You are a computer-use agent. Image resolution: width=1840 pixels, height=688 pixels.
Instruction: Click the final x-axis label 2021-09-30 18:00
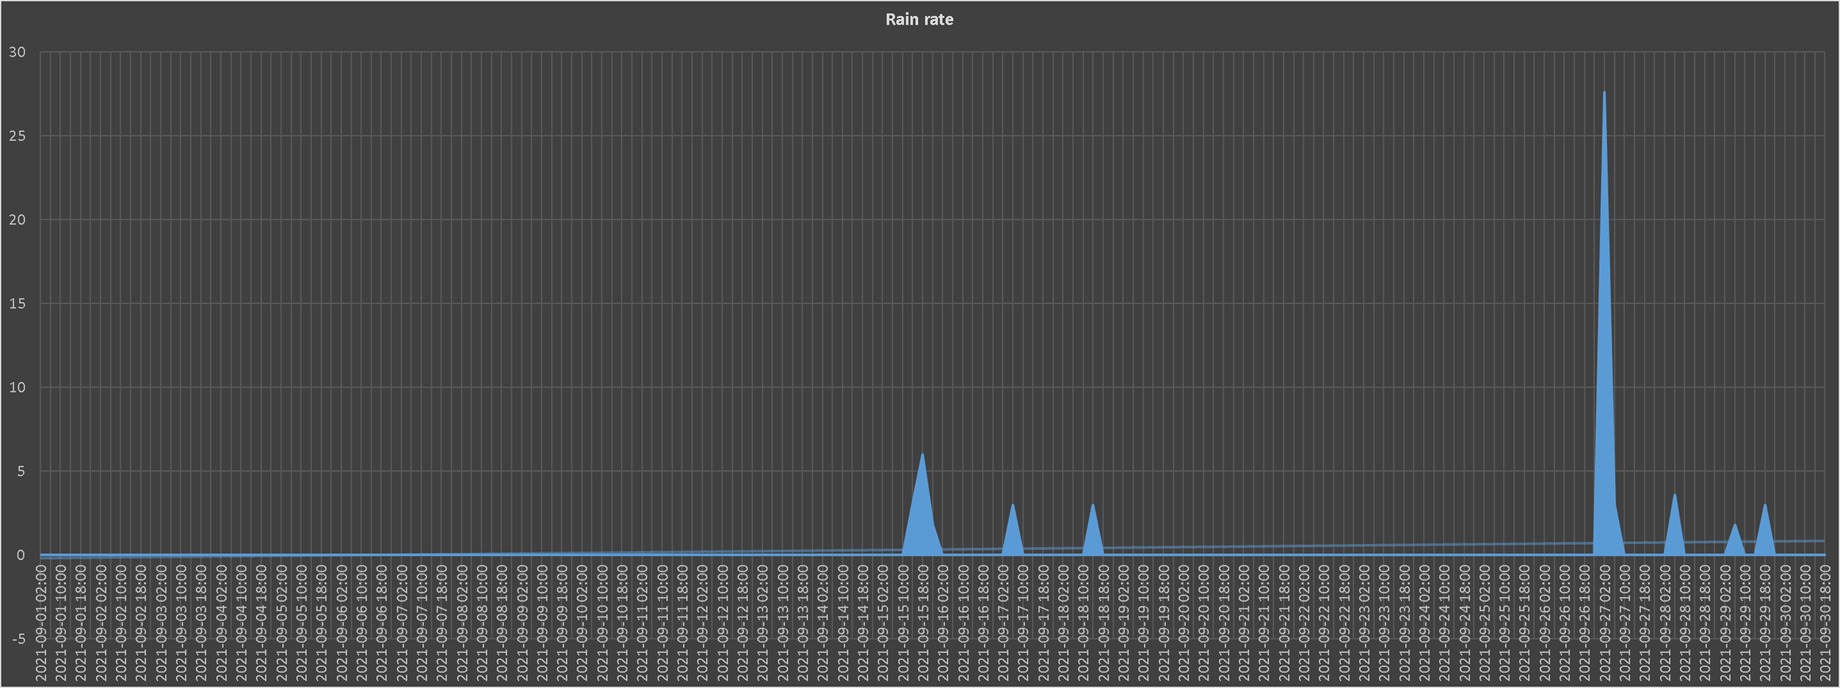(x=1825, y=622)
